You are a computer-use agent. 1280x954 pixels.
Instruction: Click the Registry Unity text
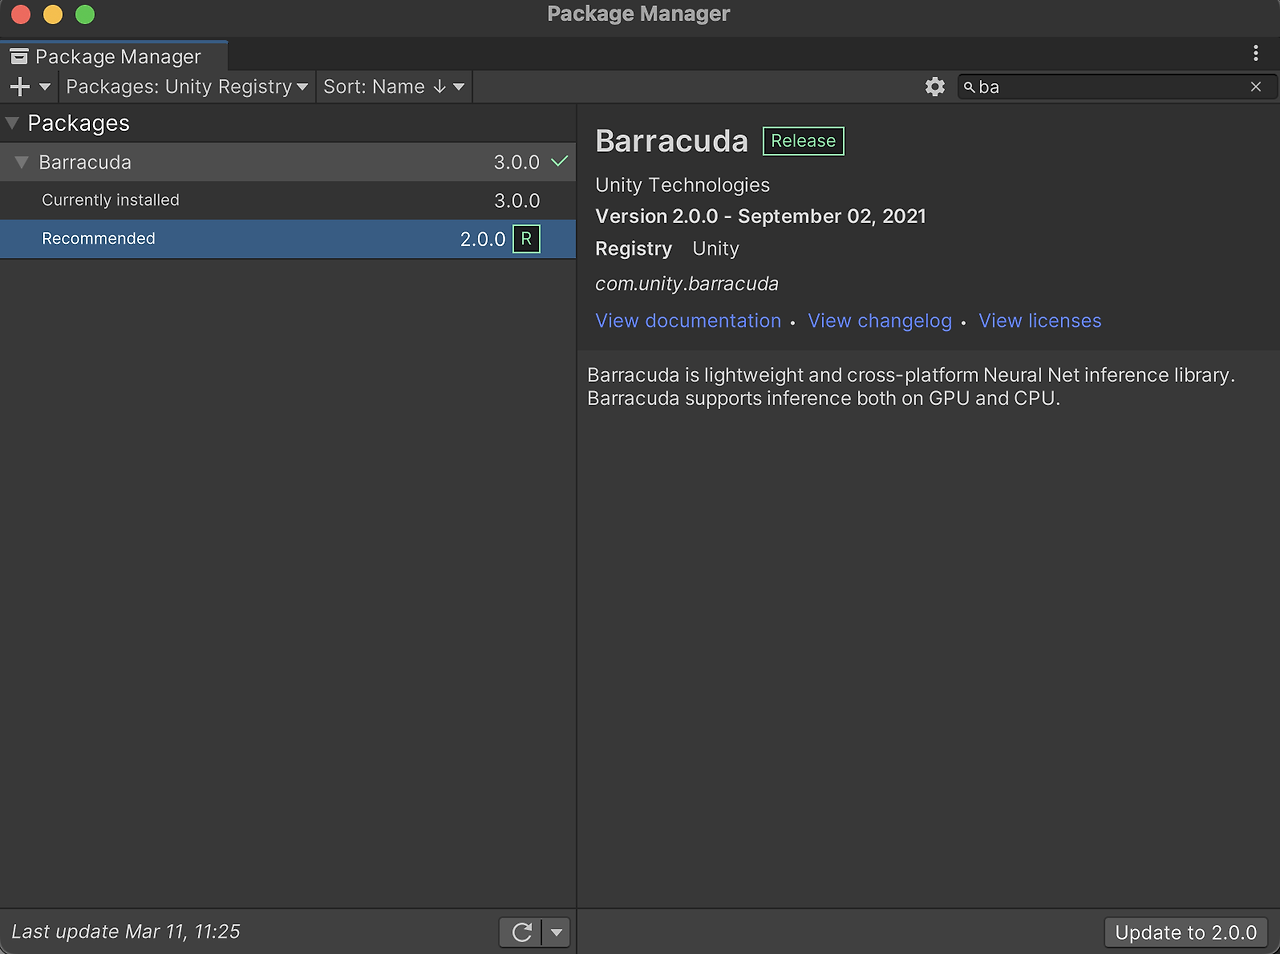pyautogui.click(x=667, y=249)
